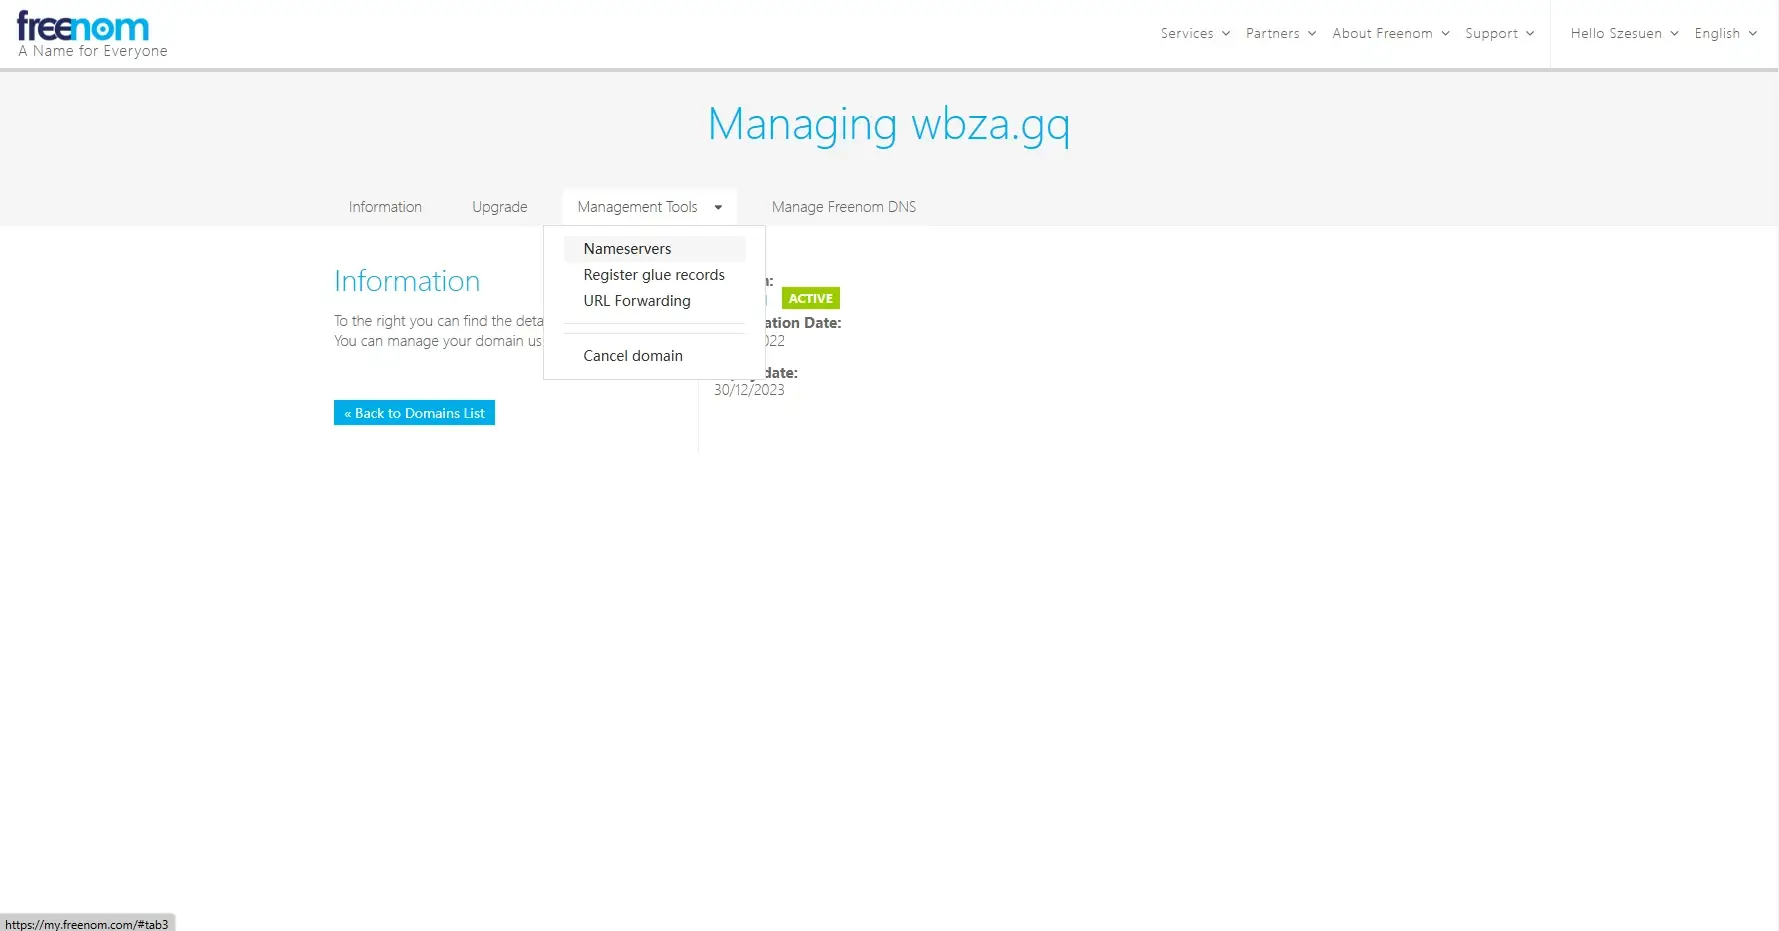Select Nameservers from the menu
Viewport: 1779px width, 931px height.
(x=627, y=249)
